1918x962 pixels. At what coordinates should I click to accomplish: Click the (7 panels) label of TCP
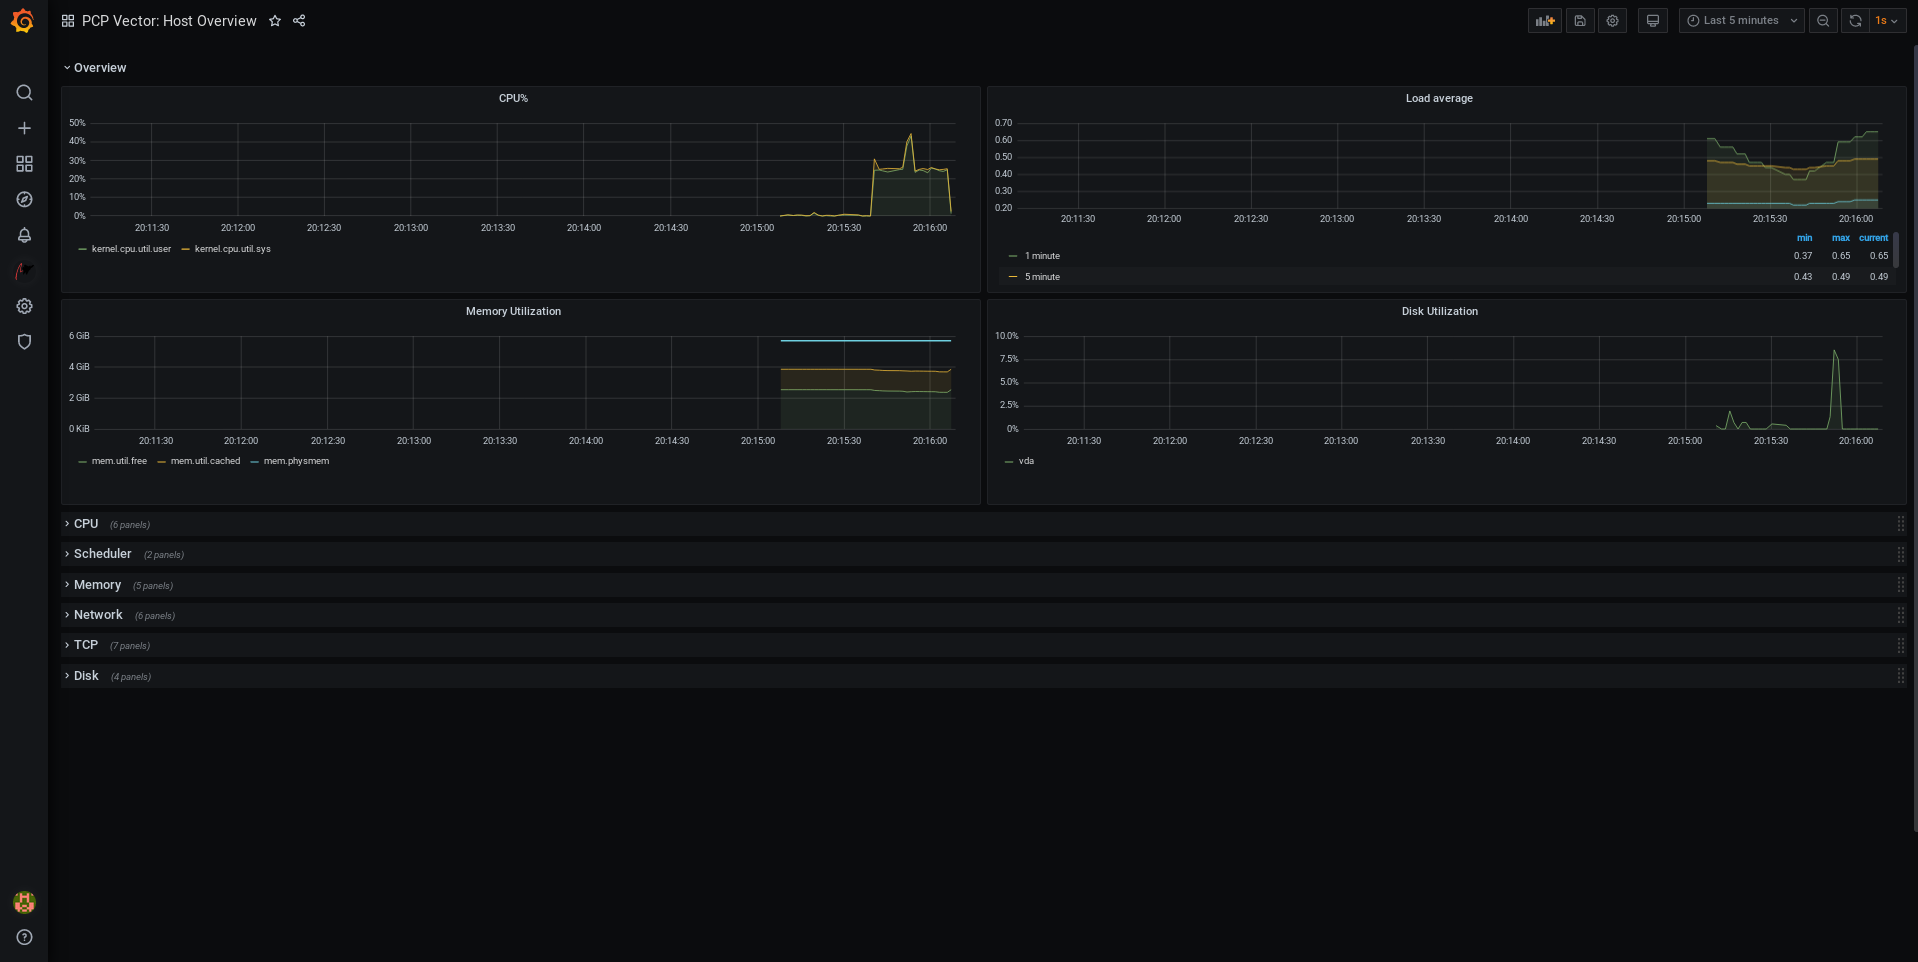pos(130,646)
